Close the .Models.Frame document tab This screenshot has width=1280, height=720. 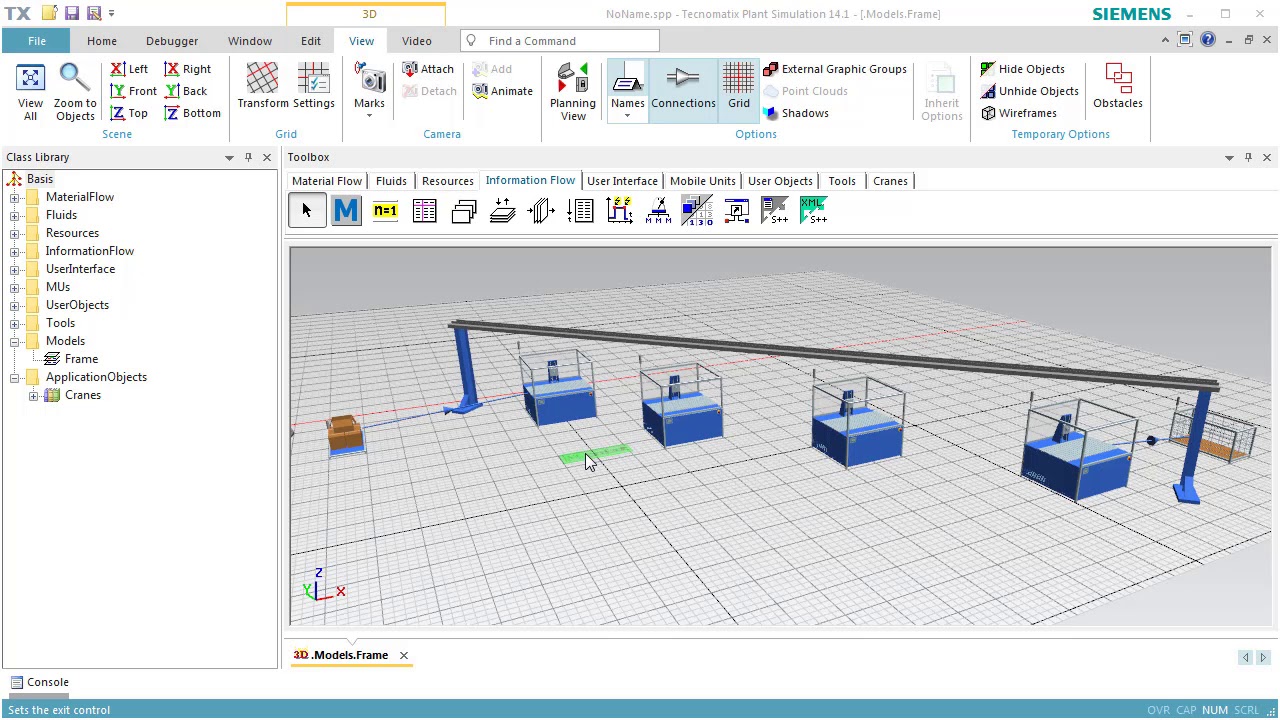click(404, 655)
